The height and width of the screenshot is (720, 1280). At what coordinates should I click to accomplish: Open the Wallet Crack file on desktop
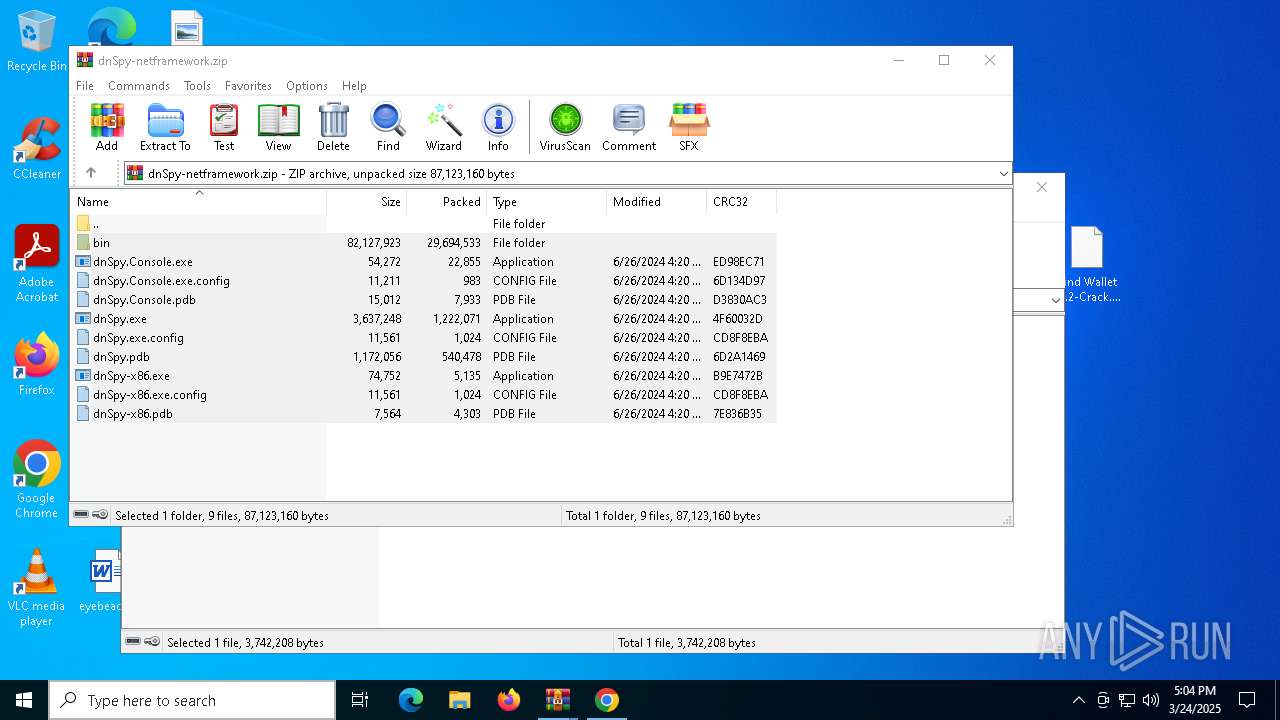click(x=1088, y=264)
